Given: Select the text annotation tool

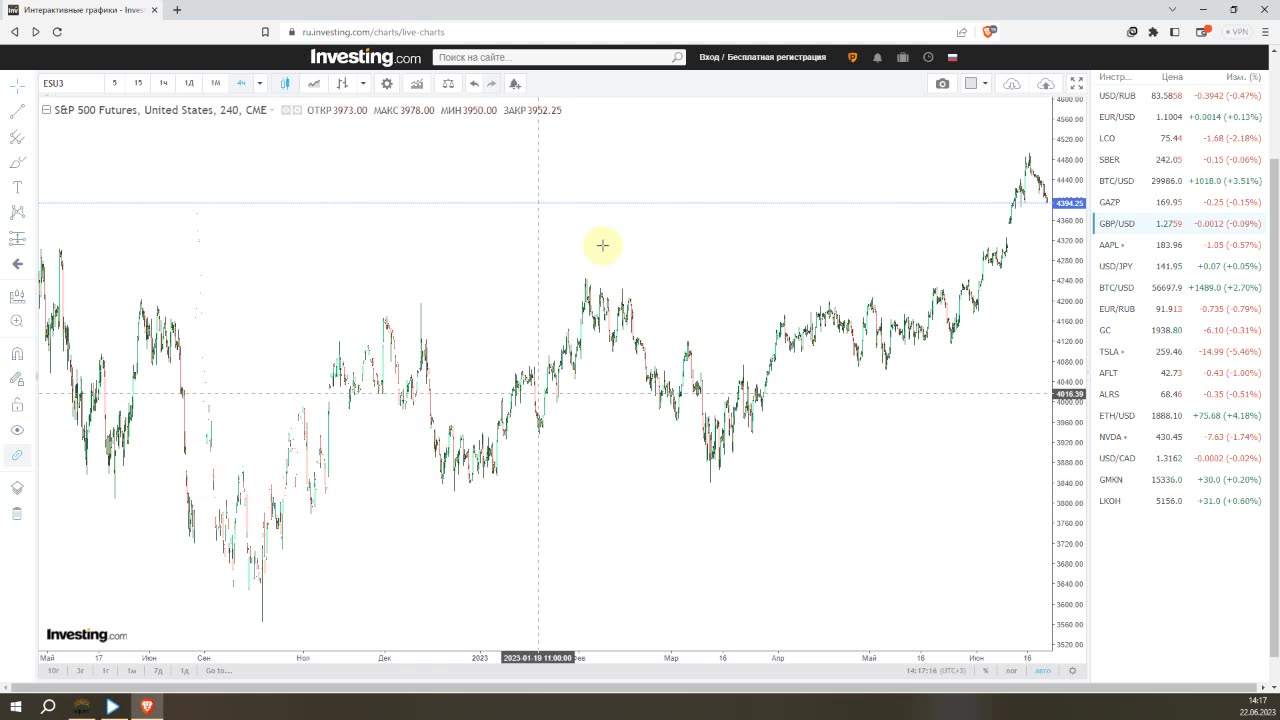Looking at the screenshot, I should tap(17, 187).
